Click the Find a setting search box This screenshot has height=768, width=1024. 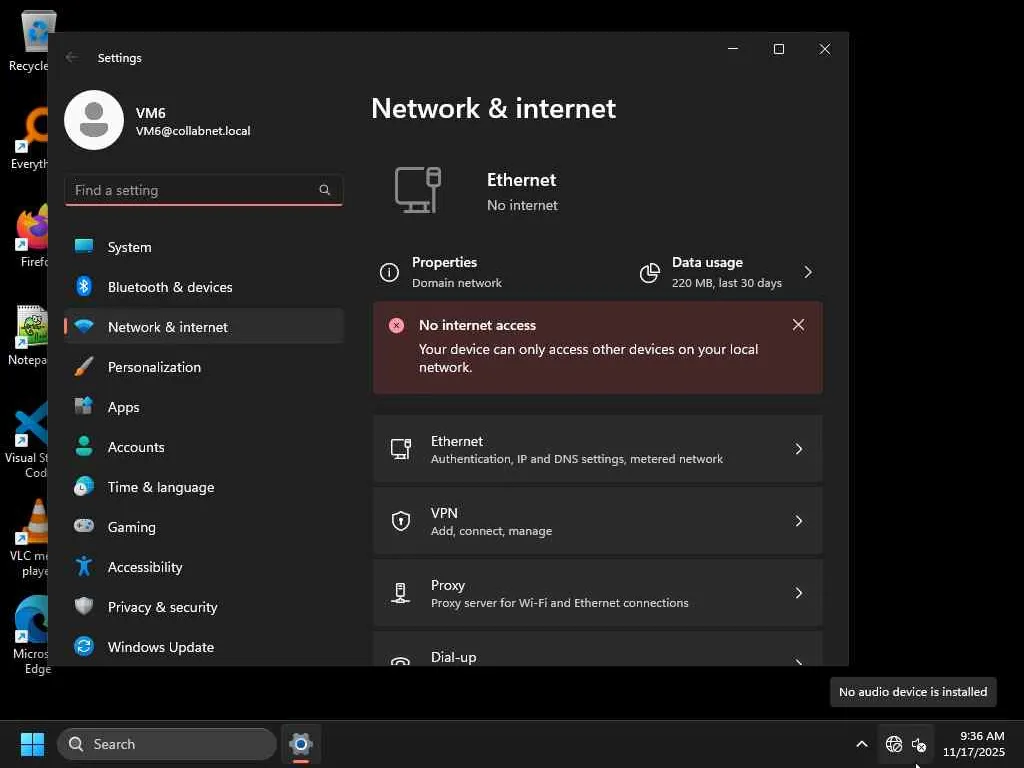[190, 190]
